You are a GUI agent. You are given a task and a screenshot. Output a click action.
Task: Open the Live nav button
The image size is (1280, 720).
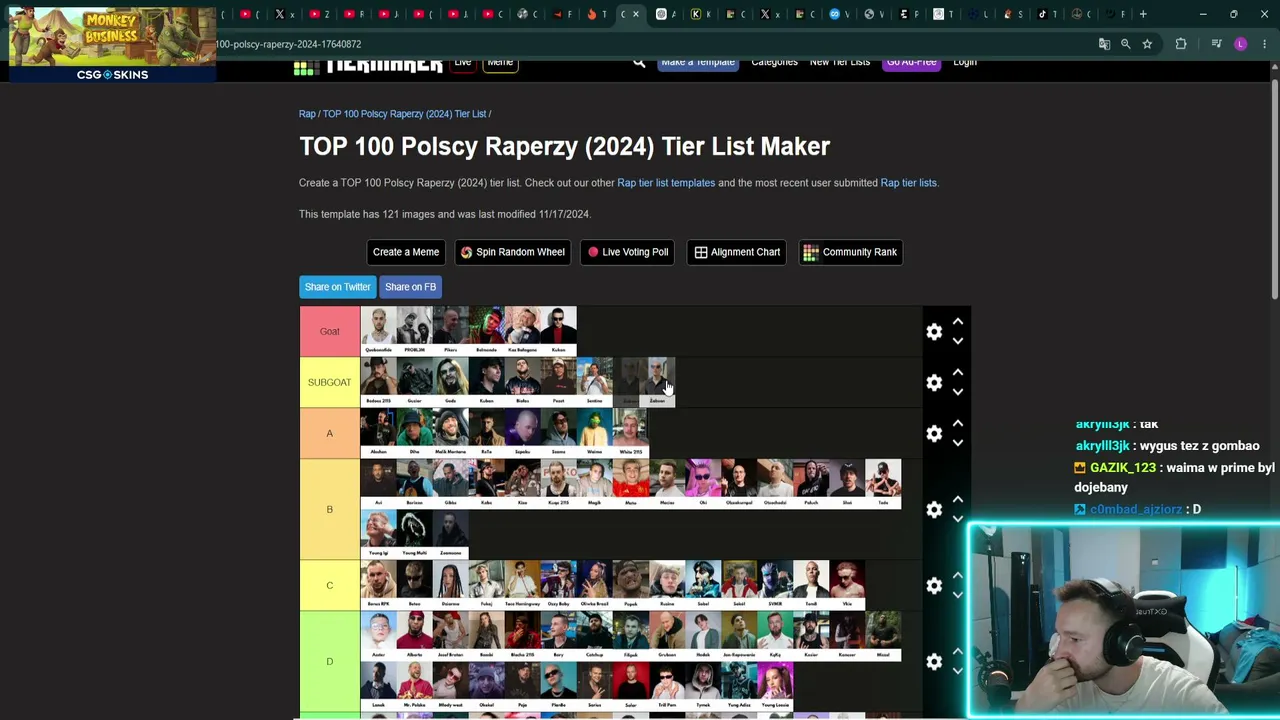[462, 64]
